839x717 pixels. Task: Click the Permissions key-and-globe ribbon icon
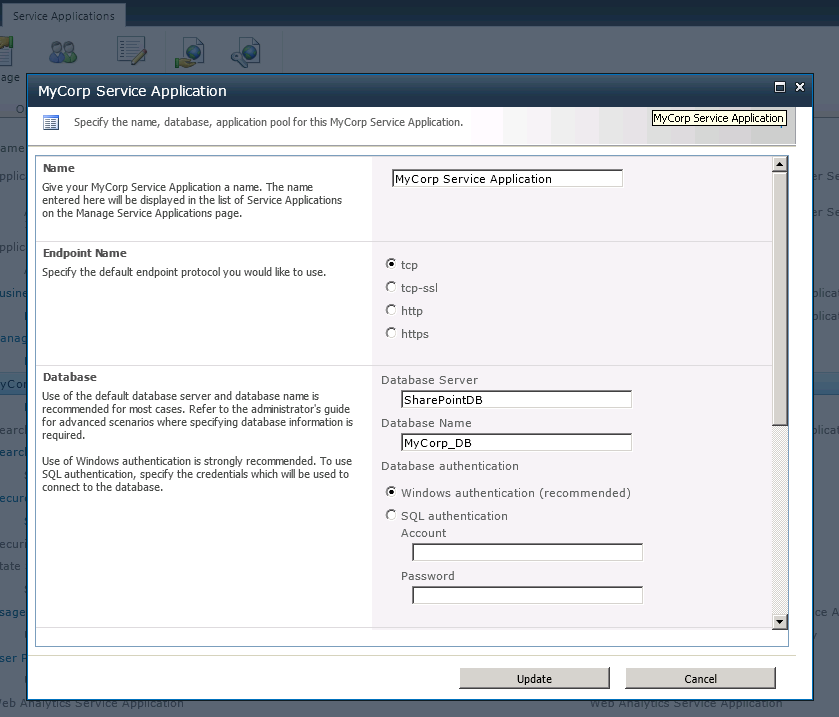(245, 52)
